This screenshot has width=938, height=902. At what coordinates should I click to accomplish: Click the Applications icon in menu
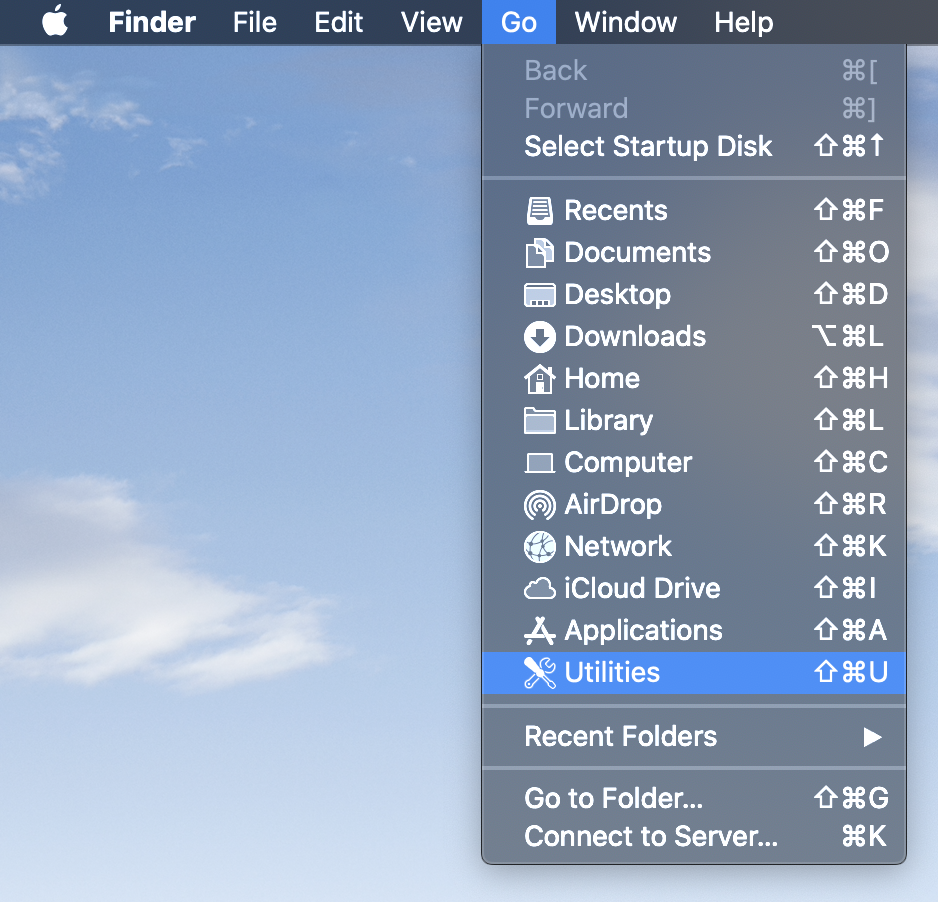click(539, 631)
